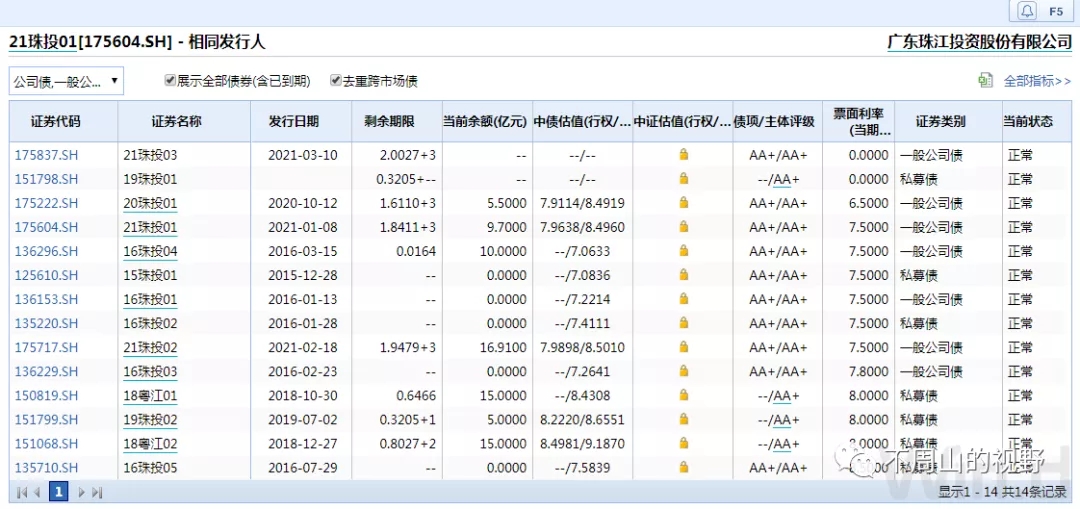The height and width of the screenshot is (509, 1080).
Task: Click lock icon in 21珠投01 row
Action: [x=683, y=227]
